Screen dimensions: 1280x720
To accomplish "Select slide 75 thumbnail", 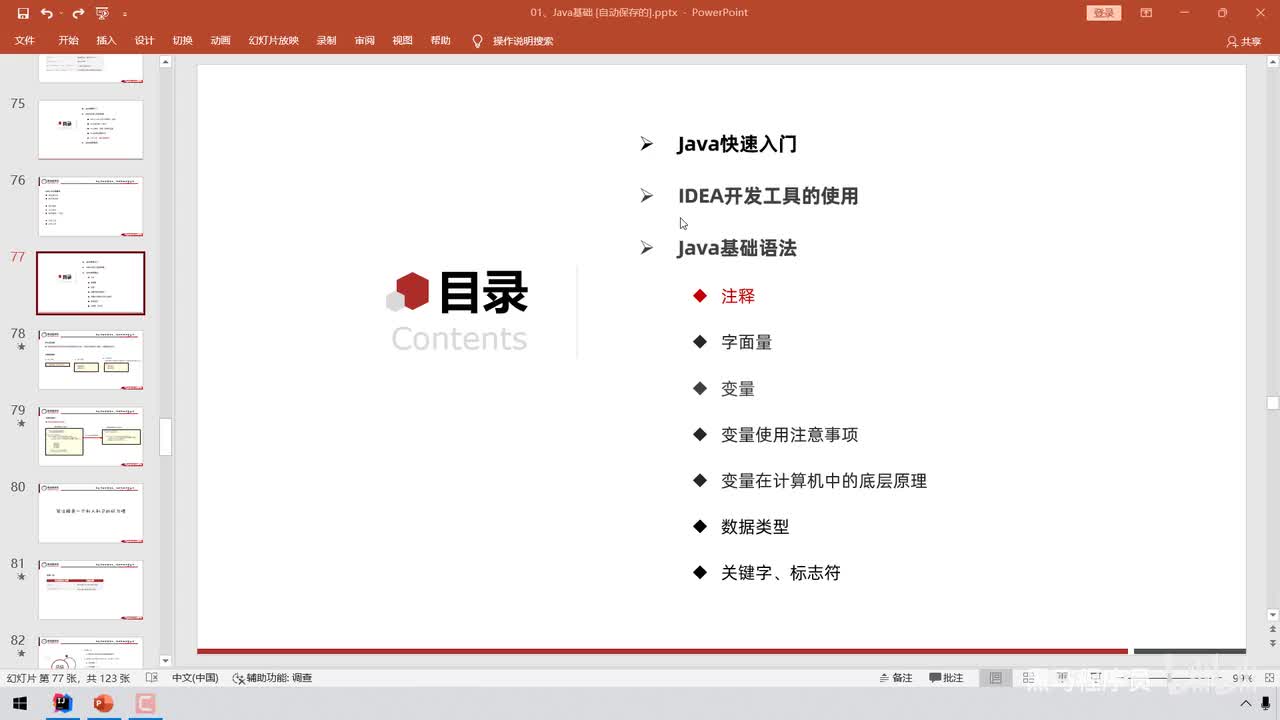I will 91,129.
